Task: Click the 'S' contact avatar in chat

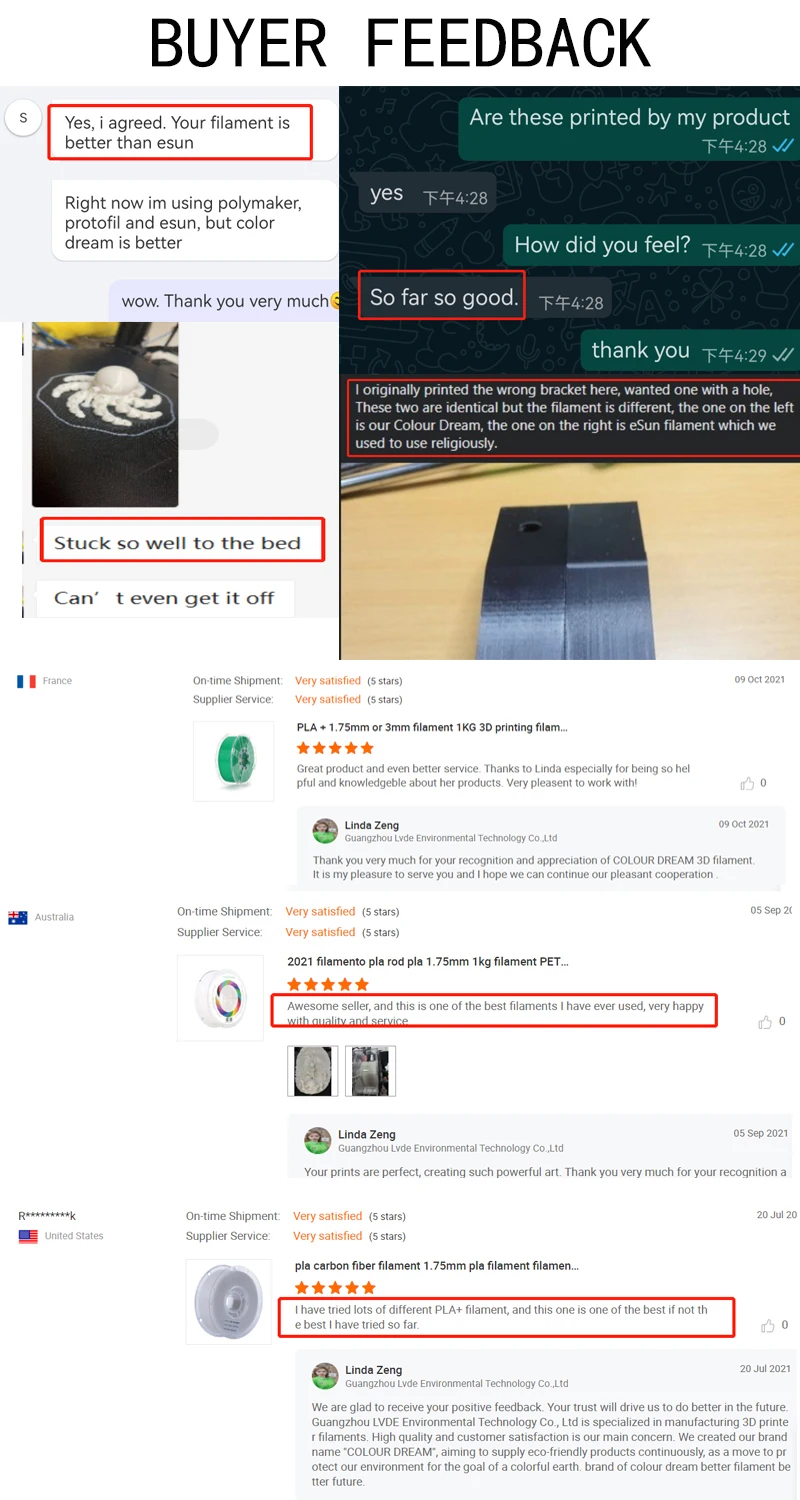Action: [x=23, y=118]
